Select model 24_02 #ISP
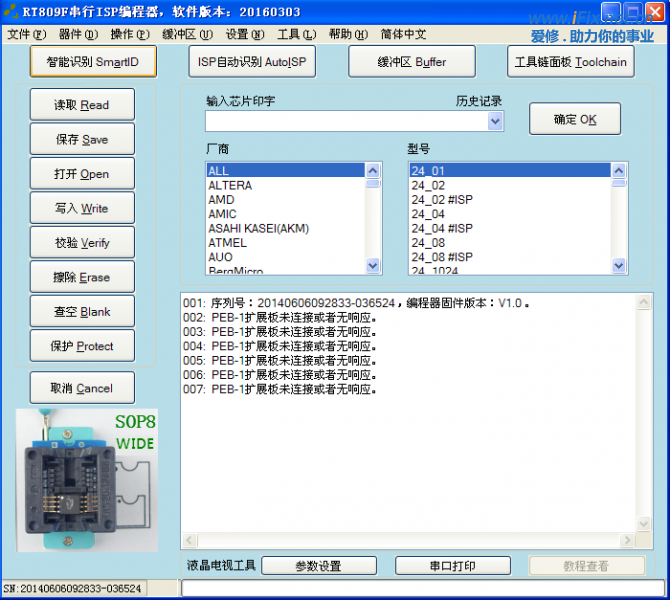 pos(510,200)
